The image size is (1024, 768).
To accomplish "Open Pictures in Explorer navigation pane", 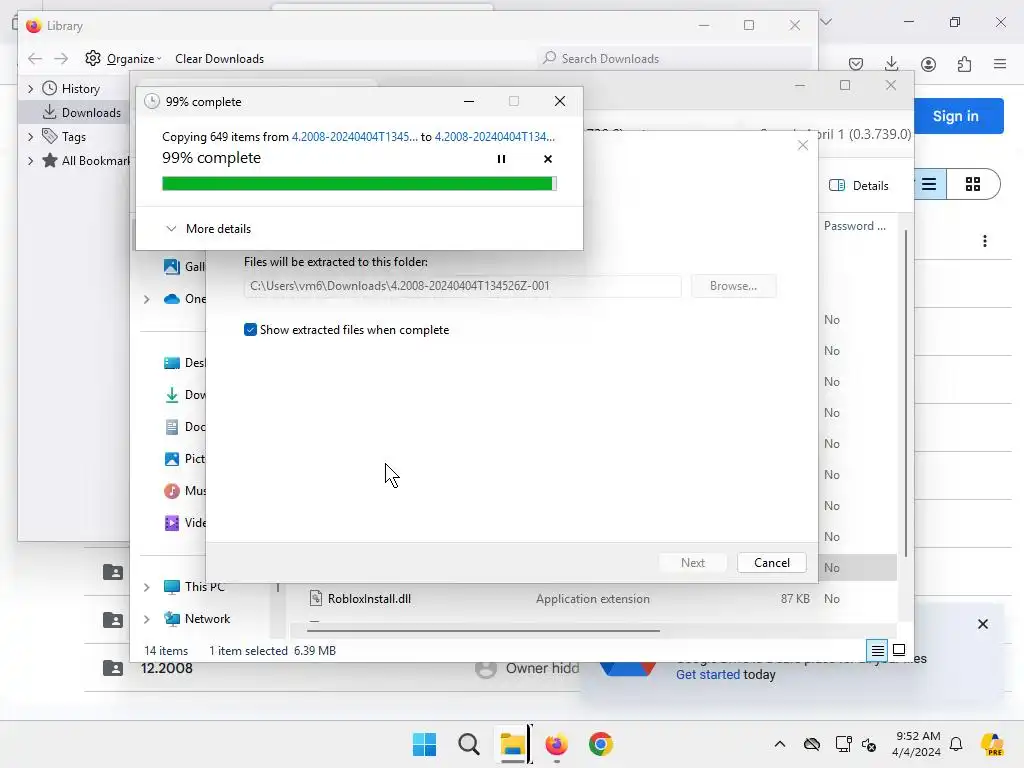I will 184,458.
